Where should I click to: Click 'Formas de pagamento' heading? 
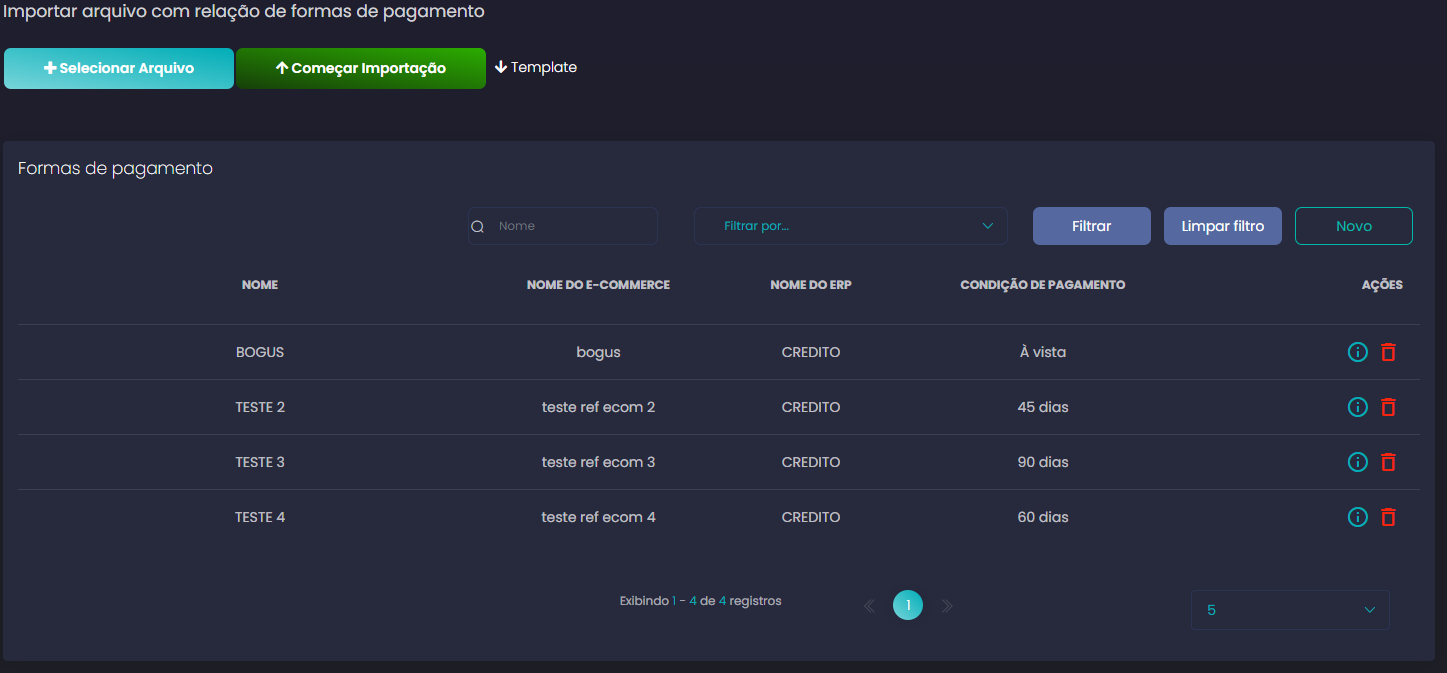point(115,169)
